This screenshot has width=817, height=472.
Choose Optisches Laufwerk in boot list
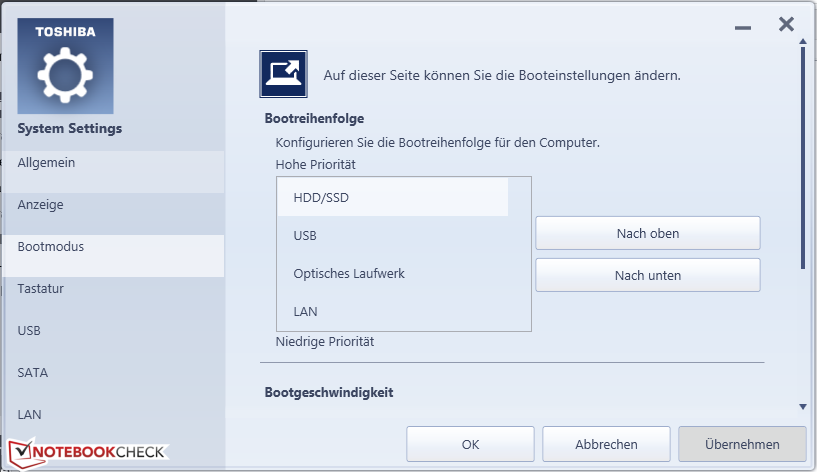click(x=393, y=274)
